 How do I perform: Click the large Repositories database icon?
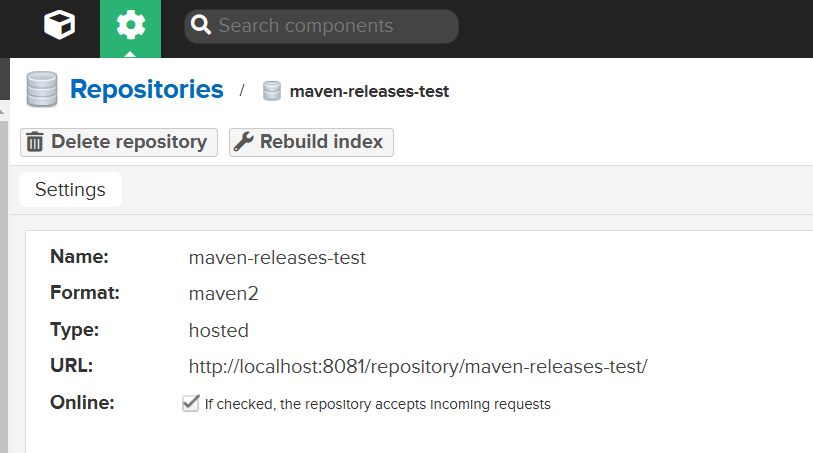(42, 89)
